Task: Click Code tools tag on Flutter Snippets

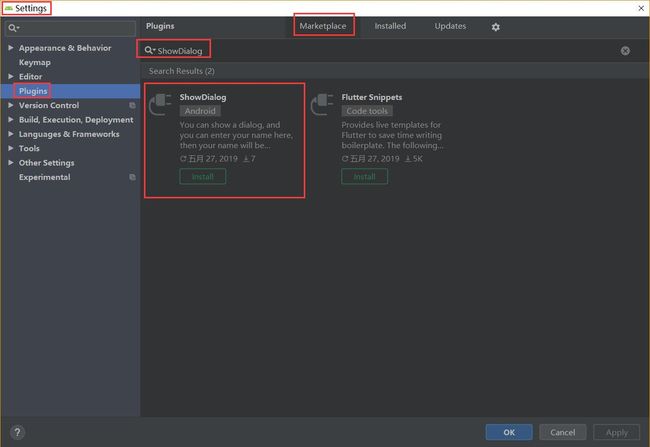Action: pos(367,111)
